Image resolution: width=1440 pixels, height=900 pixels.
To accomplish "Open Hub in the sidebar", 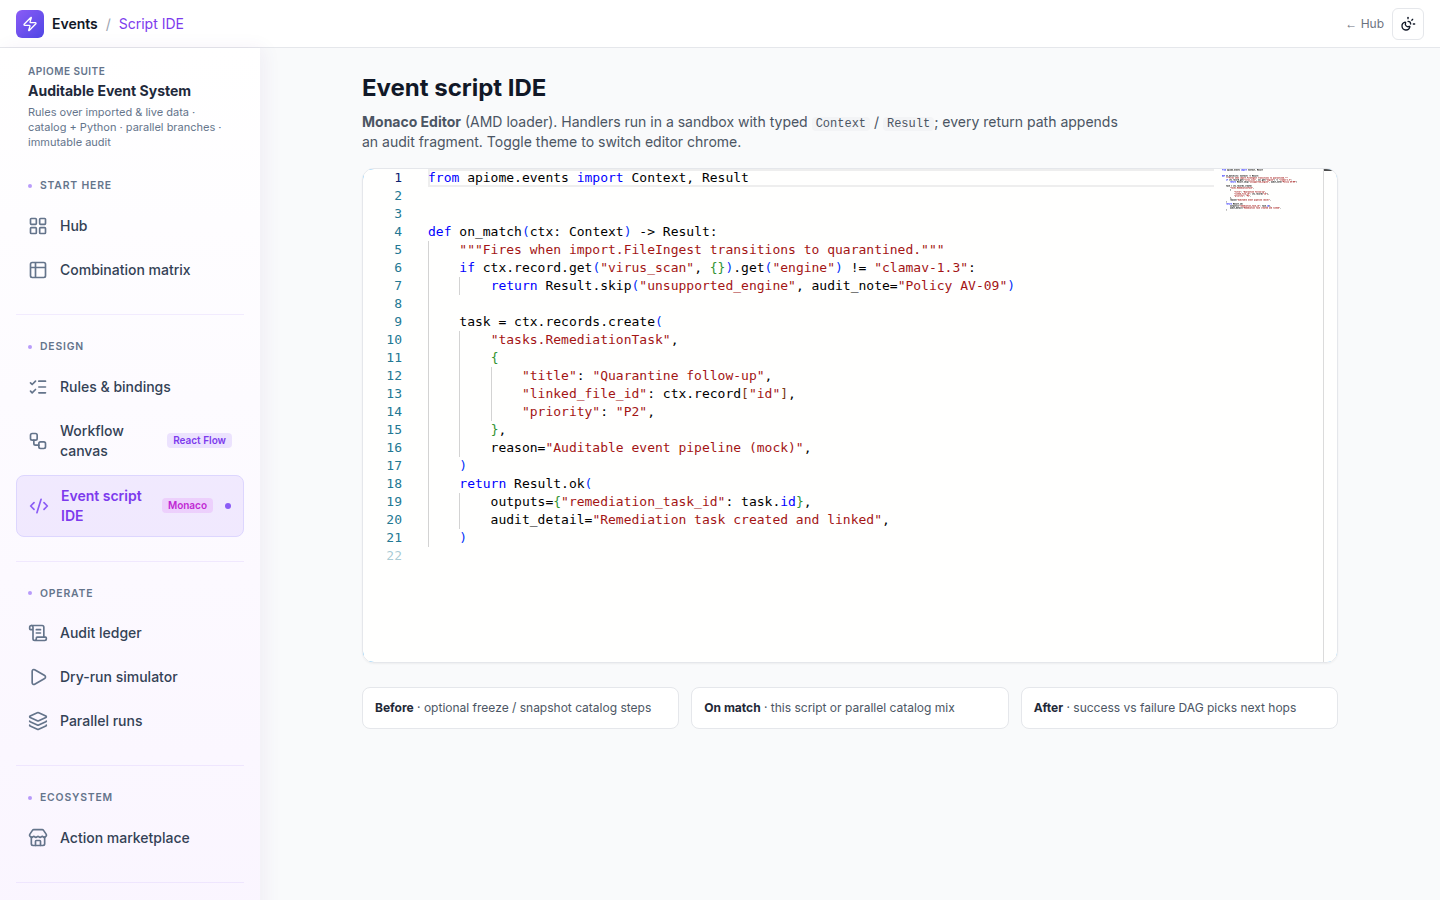I will tap(130, 226).
